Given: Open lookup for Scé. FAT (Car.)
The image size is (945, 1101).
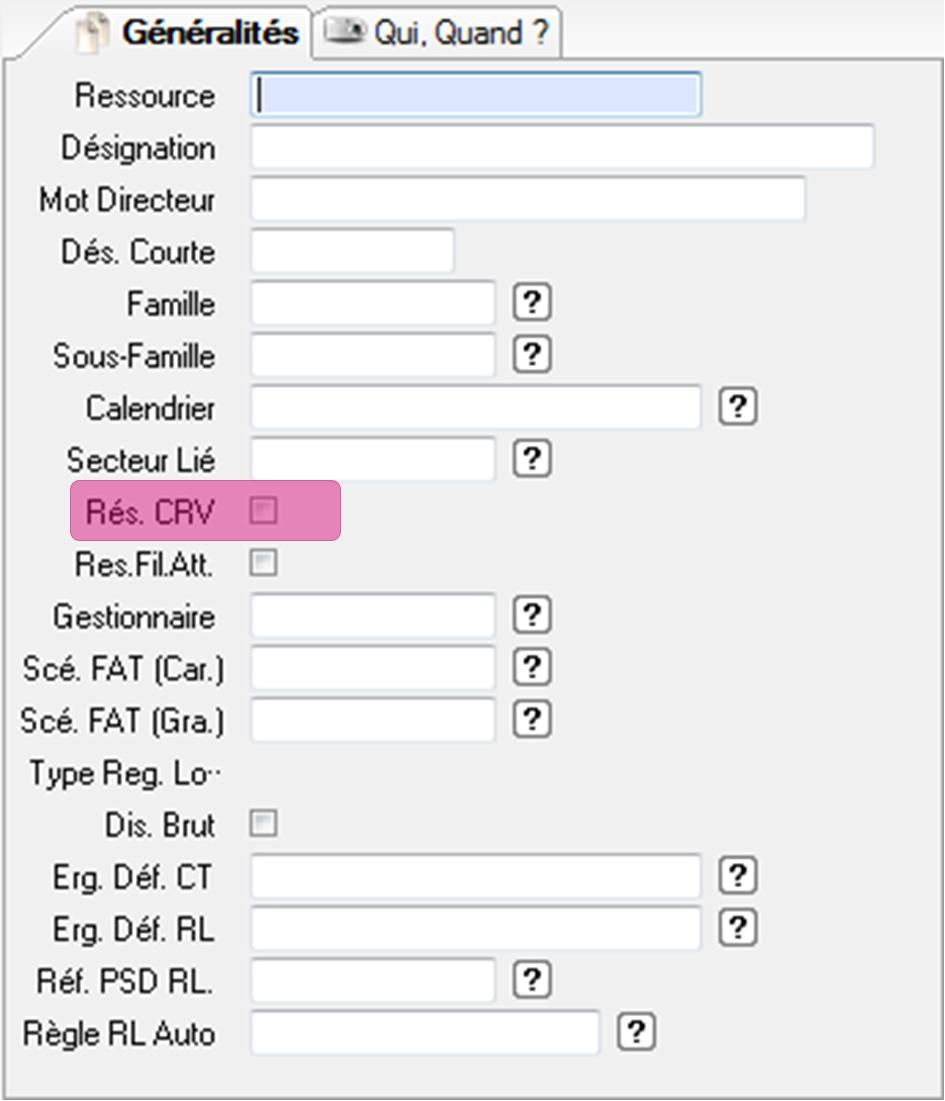Looking at the screenshot, I should point(532,667).
